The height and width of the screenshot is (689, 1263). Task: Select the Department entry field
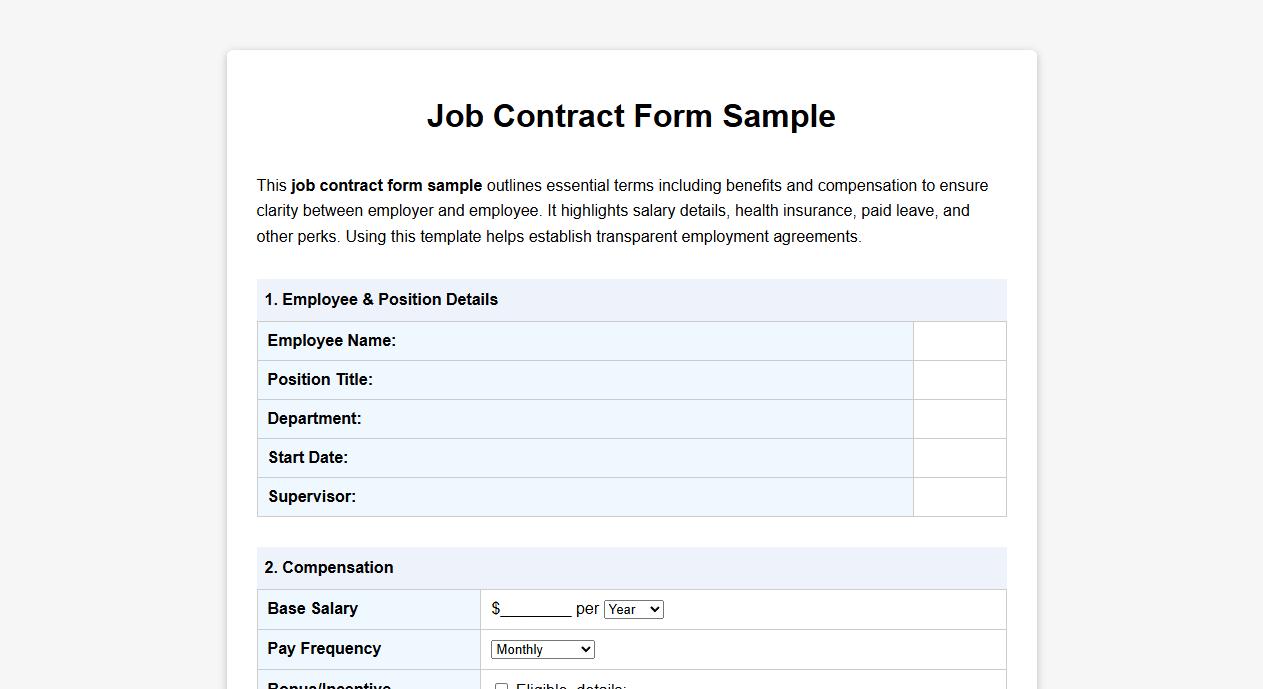coord(959,419)
